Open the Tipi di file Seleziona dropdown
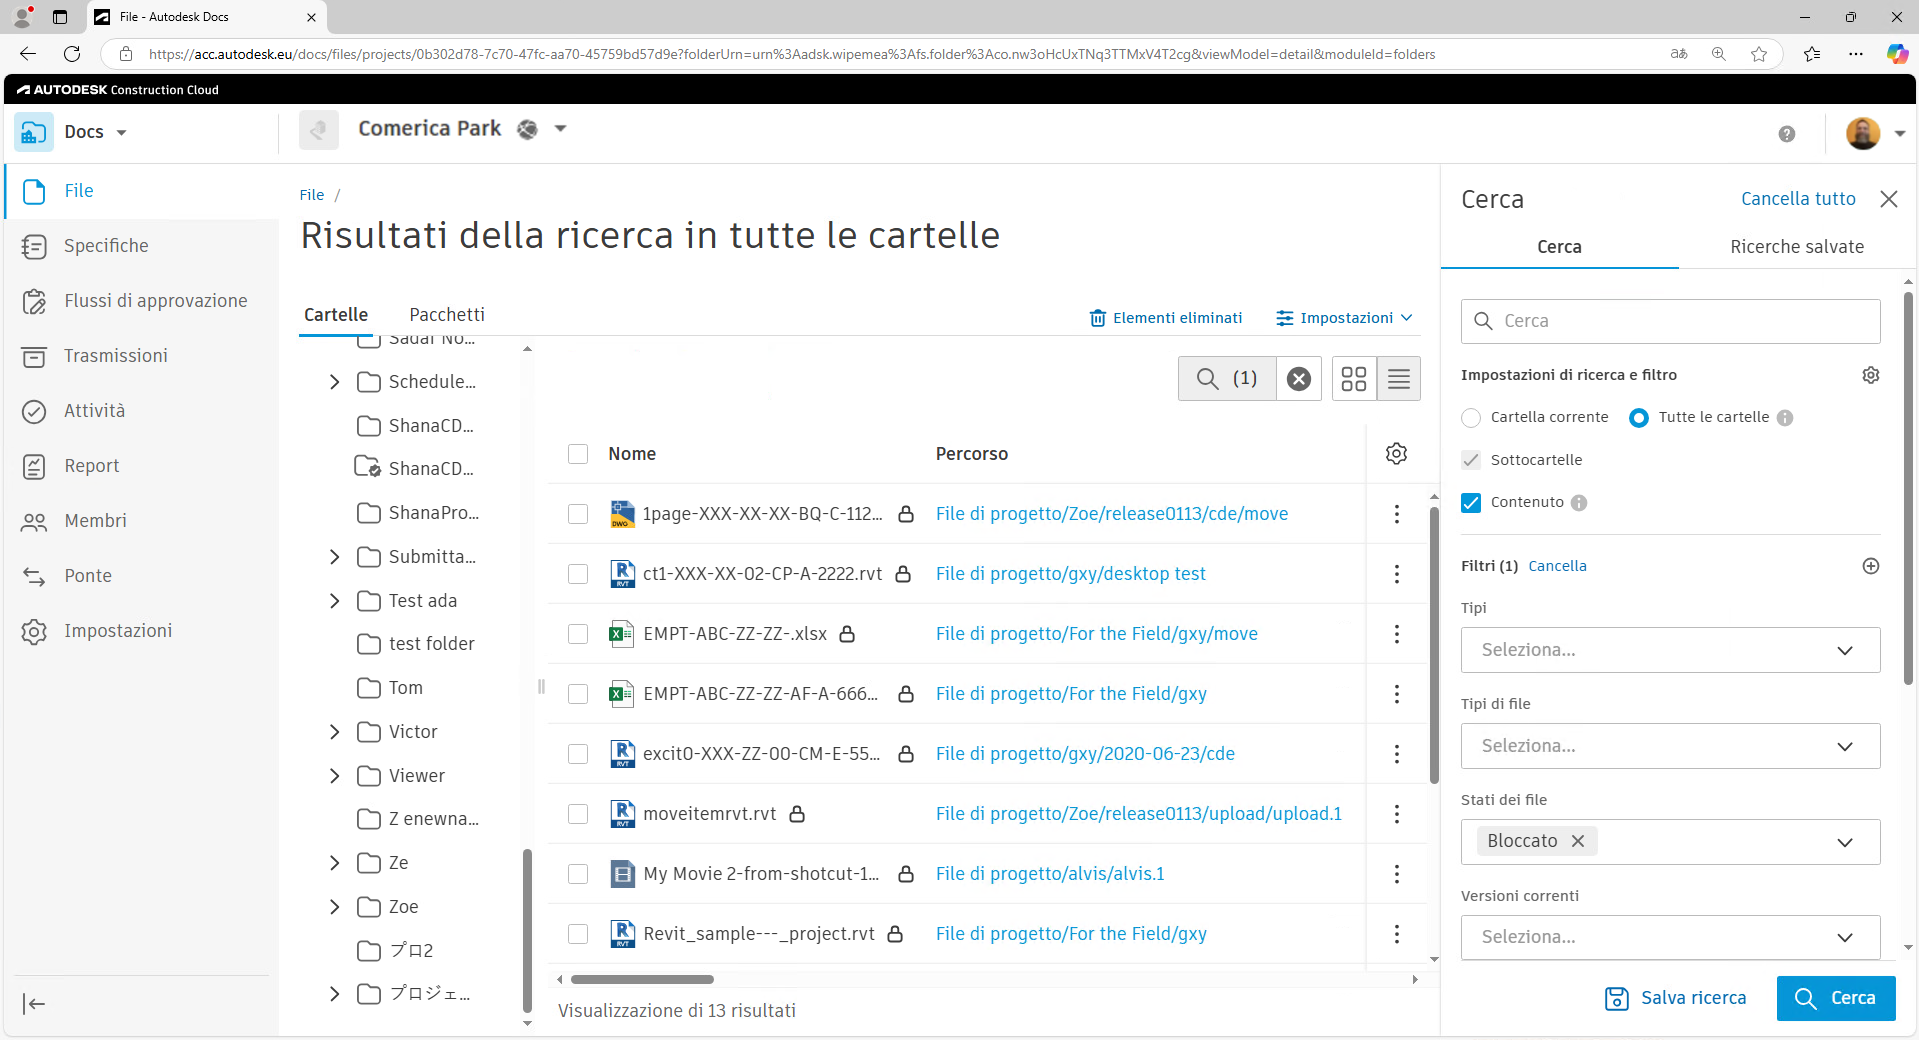Screen dimensions: 1919x1040 pyautogui.click(x=1668, y=746)
